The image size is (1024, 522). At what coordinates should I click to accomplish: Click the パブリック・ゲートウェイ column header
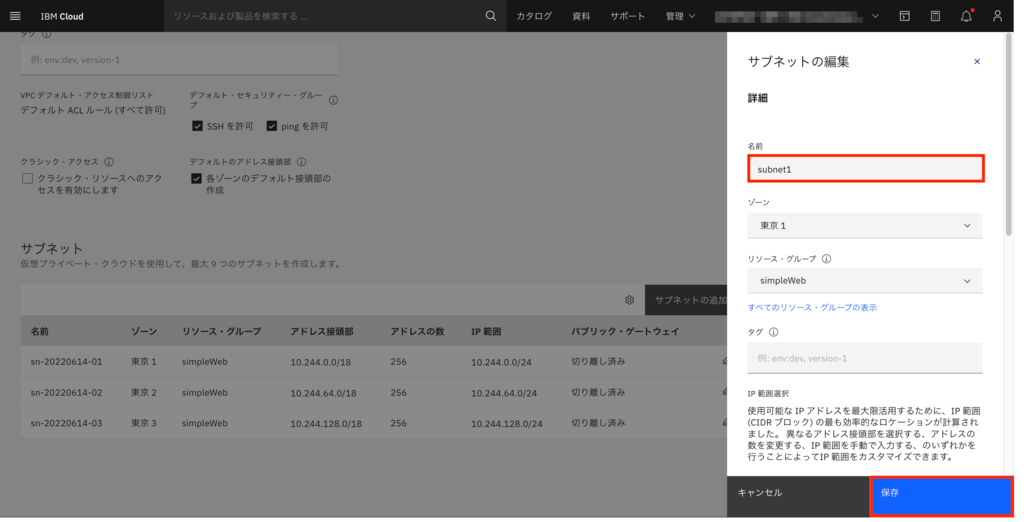[x=625, y=331]
